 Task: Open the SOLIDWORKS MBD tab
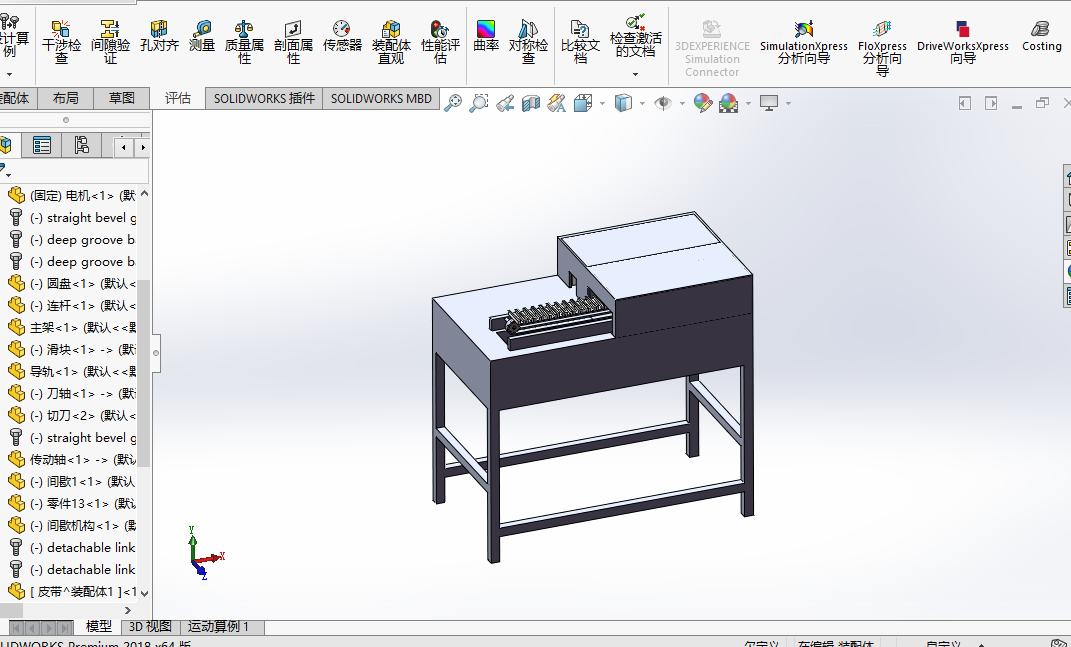[381, 98]
